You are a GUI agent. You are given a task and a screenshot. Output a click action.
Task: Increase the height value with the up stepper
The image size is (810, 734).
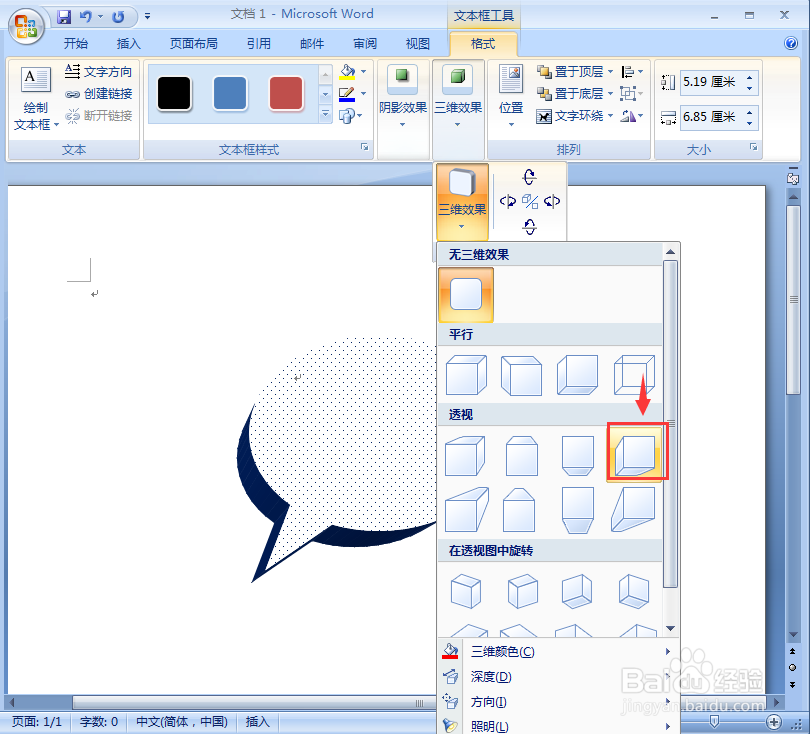[750, 77]
